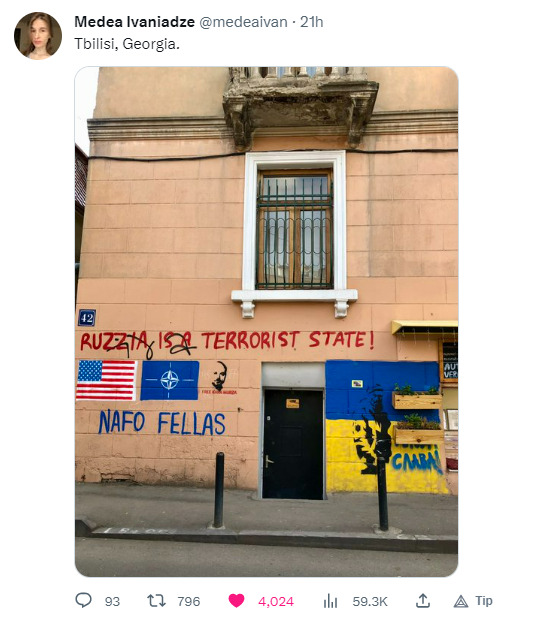The height and width of the screenshot is (620, 548).
Task: Toggle the pink heart like icon
Action: pos(236,601)
